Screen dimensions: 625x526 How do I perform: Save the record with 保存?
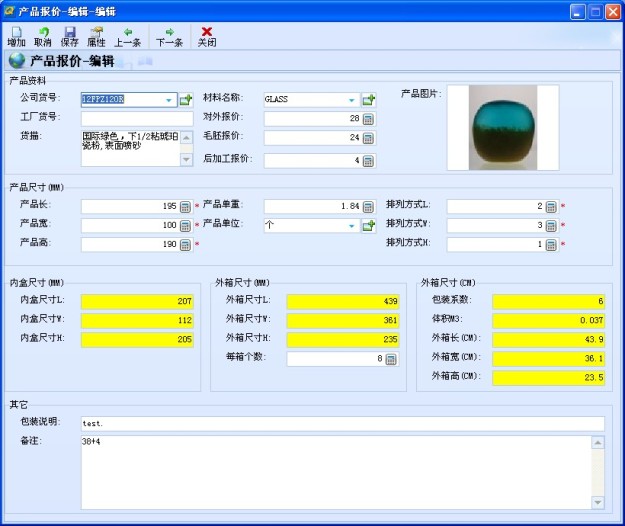[69, 37]
